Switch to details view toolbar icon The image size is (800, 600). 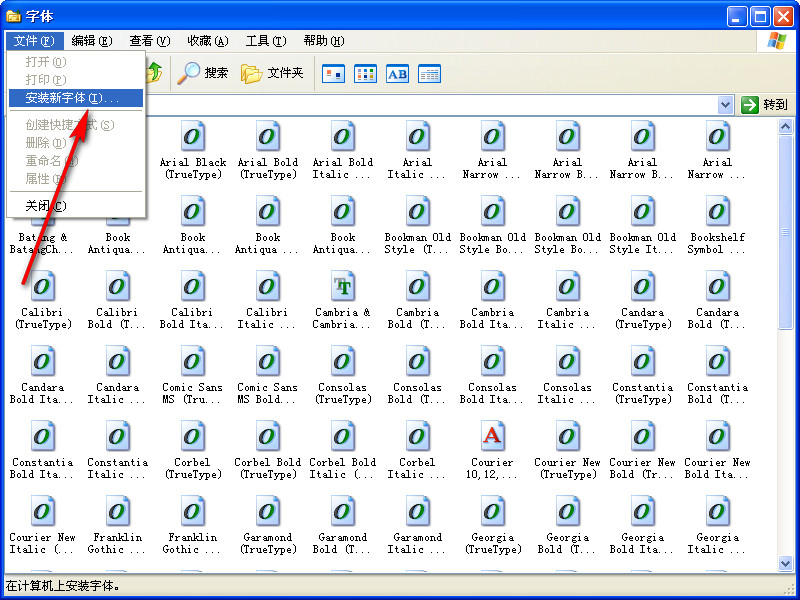coord(429,73)
